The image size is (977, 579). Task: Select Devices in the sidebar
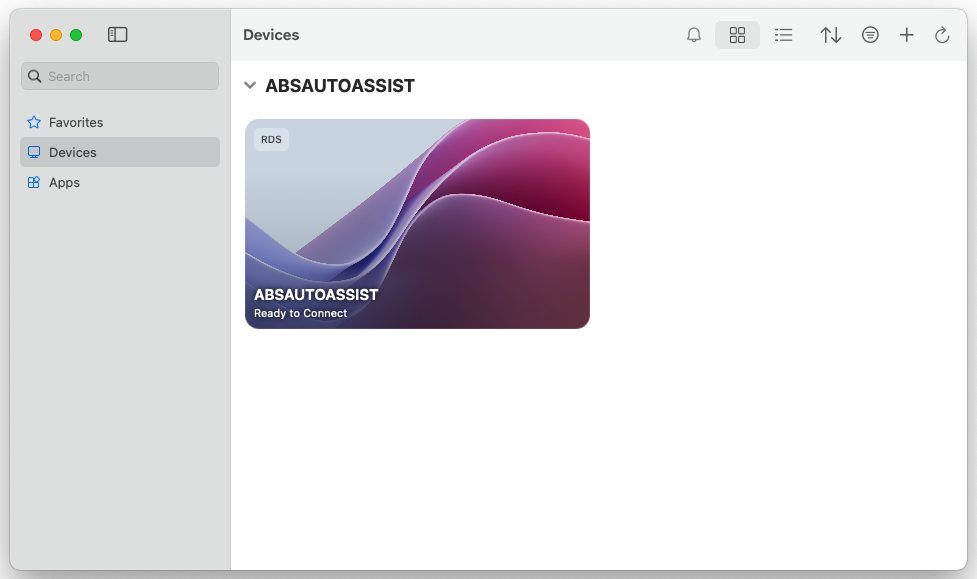point(73,152)
